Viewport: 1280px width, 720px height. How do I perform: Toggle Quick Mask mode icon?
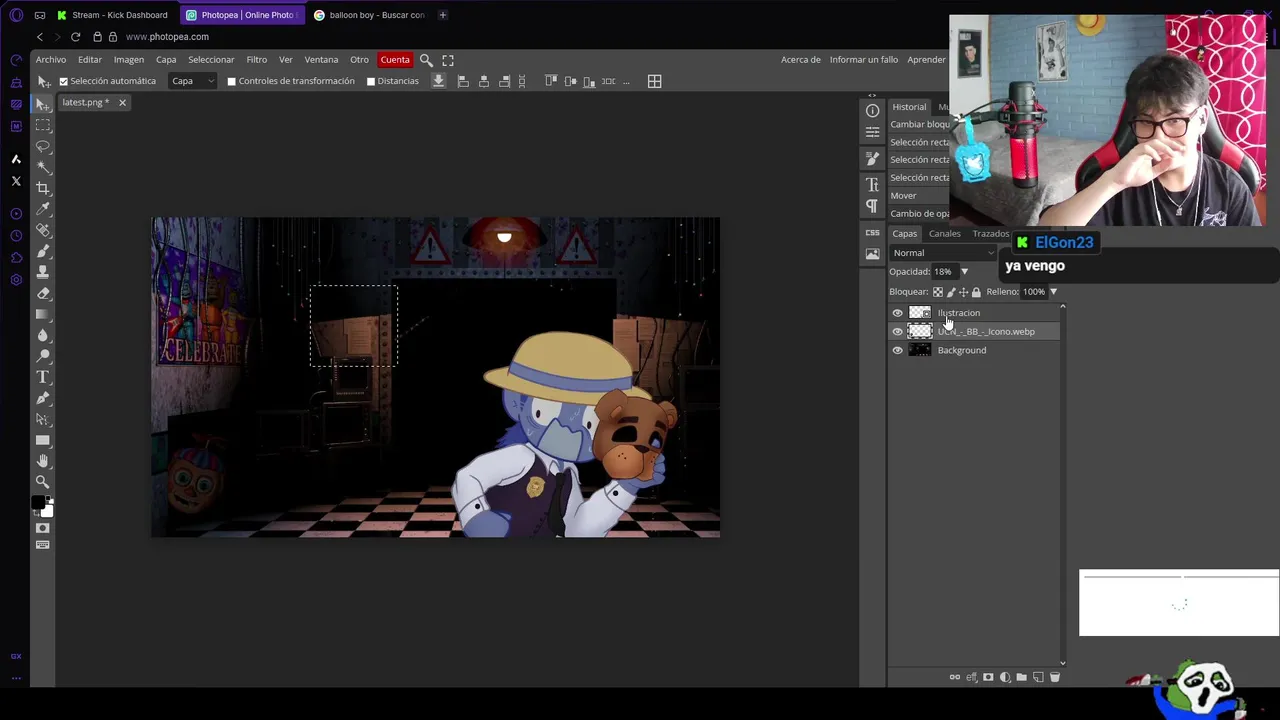(x=42, y=528)
